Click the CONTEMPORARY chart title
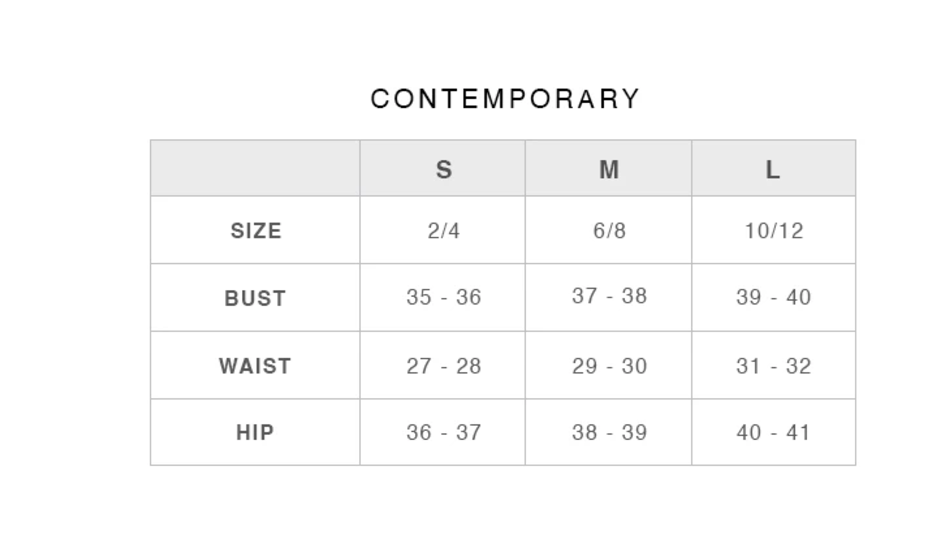 click(505, 99)
